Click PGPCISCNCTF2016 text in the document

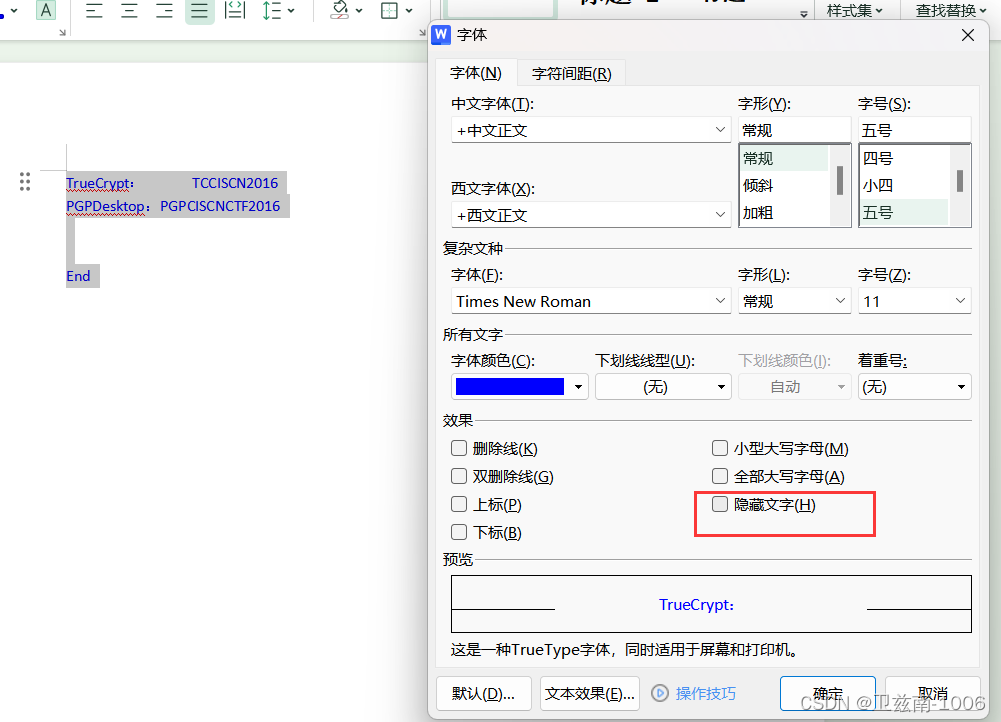click(220, 206)
